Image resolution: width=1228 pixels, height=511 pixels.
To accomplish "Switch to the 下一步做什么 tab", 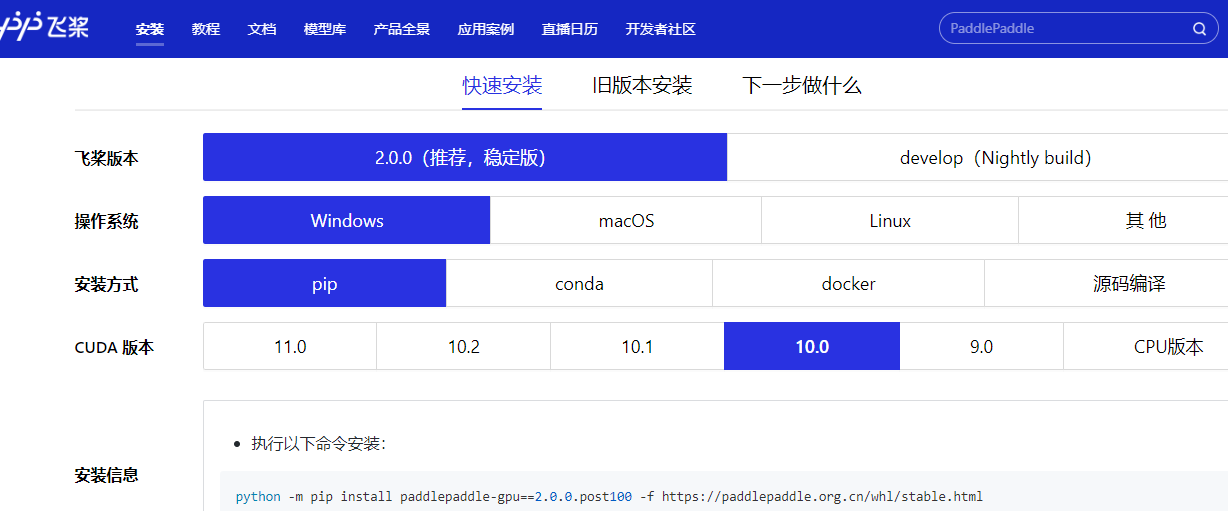I will pyautogui.click(x=802, y=85).
